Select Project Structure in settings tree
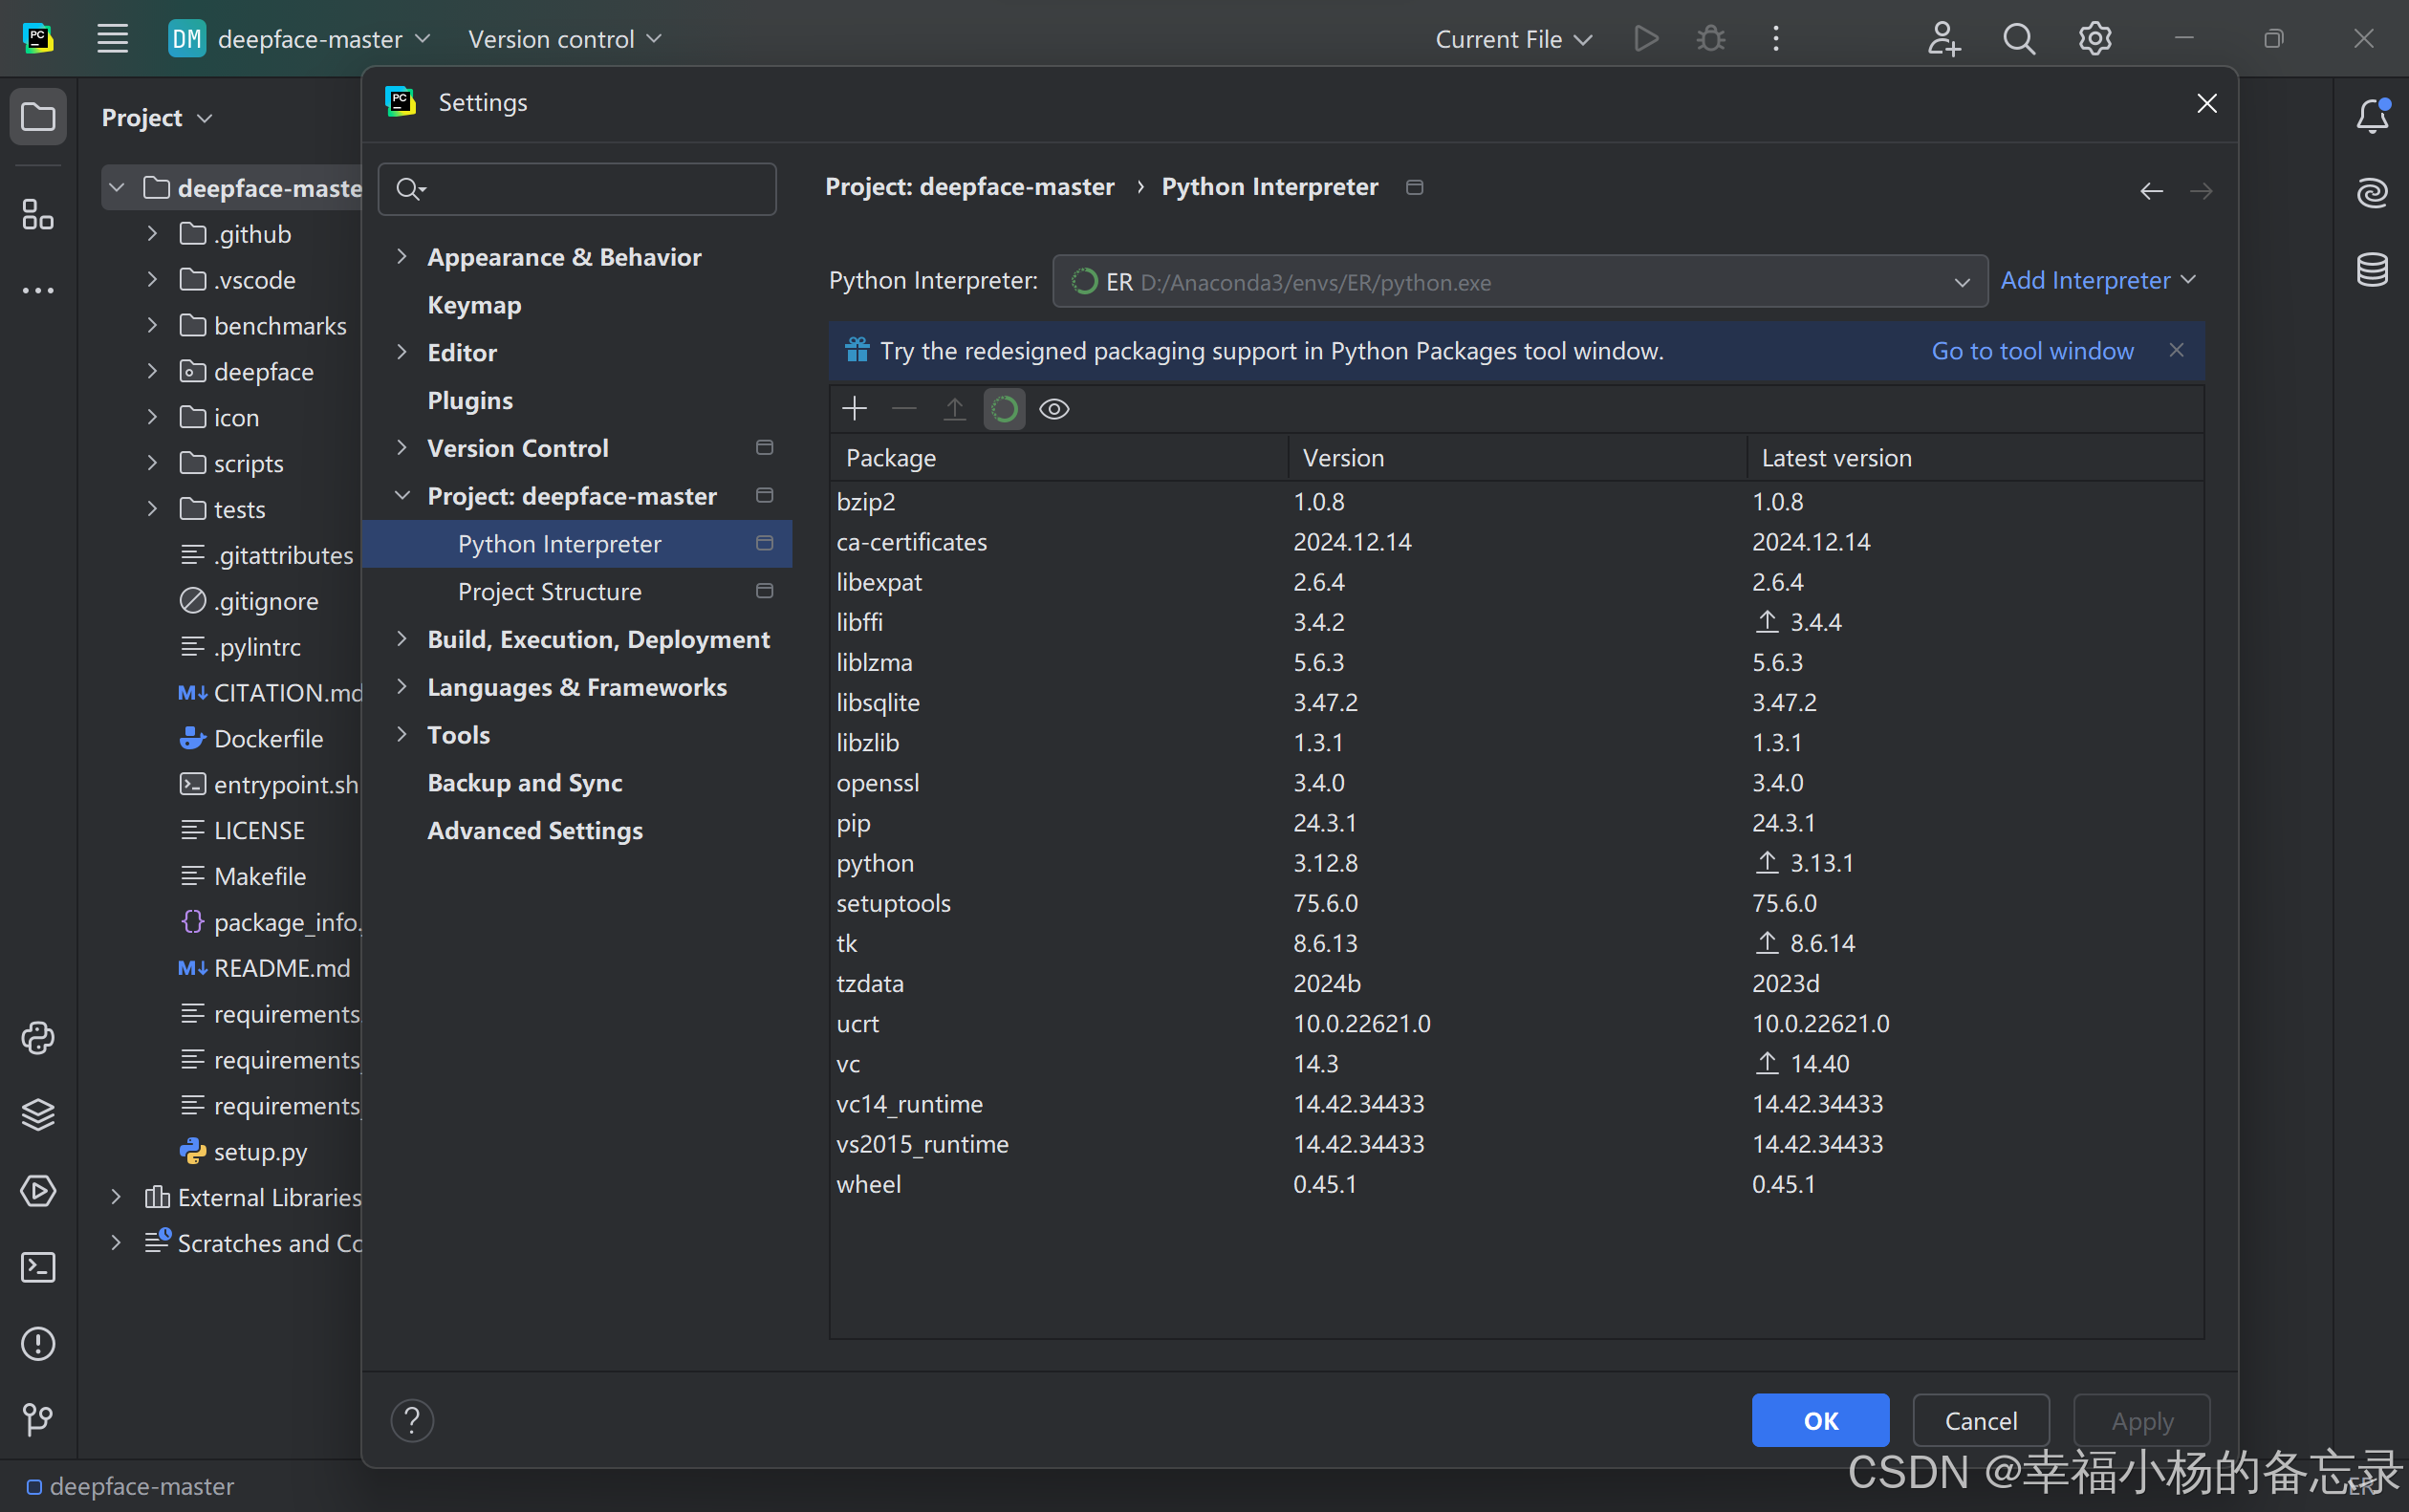The image size is (2409, 1512). pyautogui.click(x=549, y=592)
